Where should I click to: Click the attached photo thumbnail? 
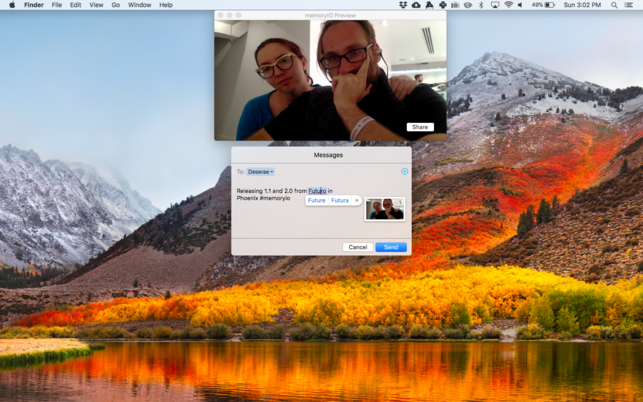coord(385,209)
